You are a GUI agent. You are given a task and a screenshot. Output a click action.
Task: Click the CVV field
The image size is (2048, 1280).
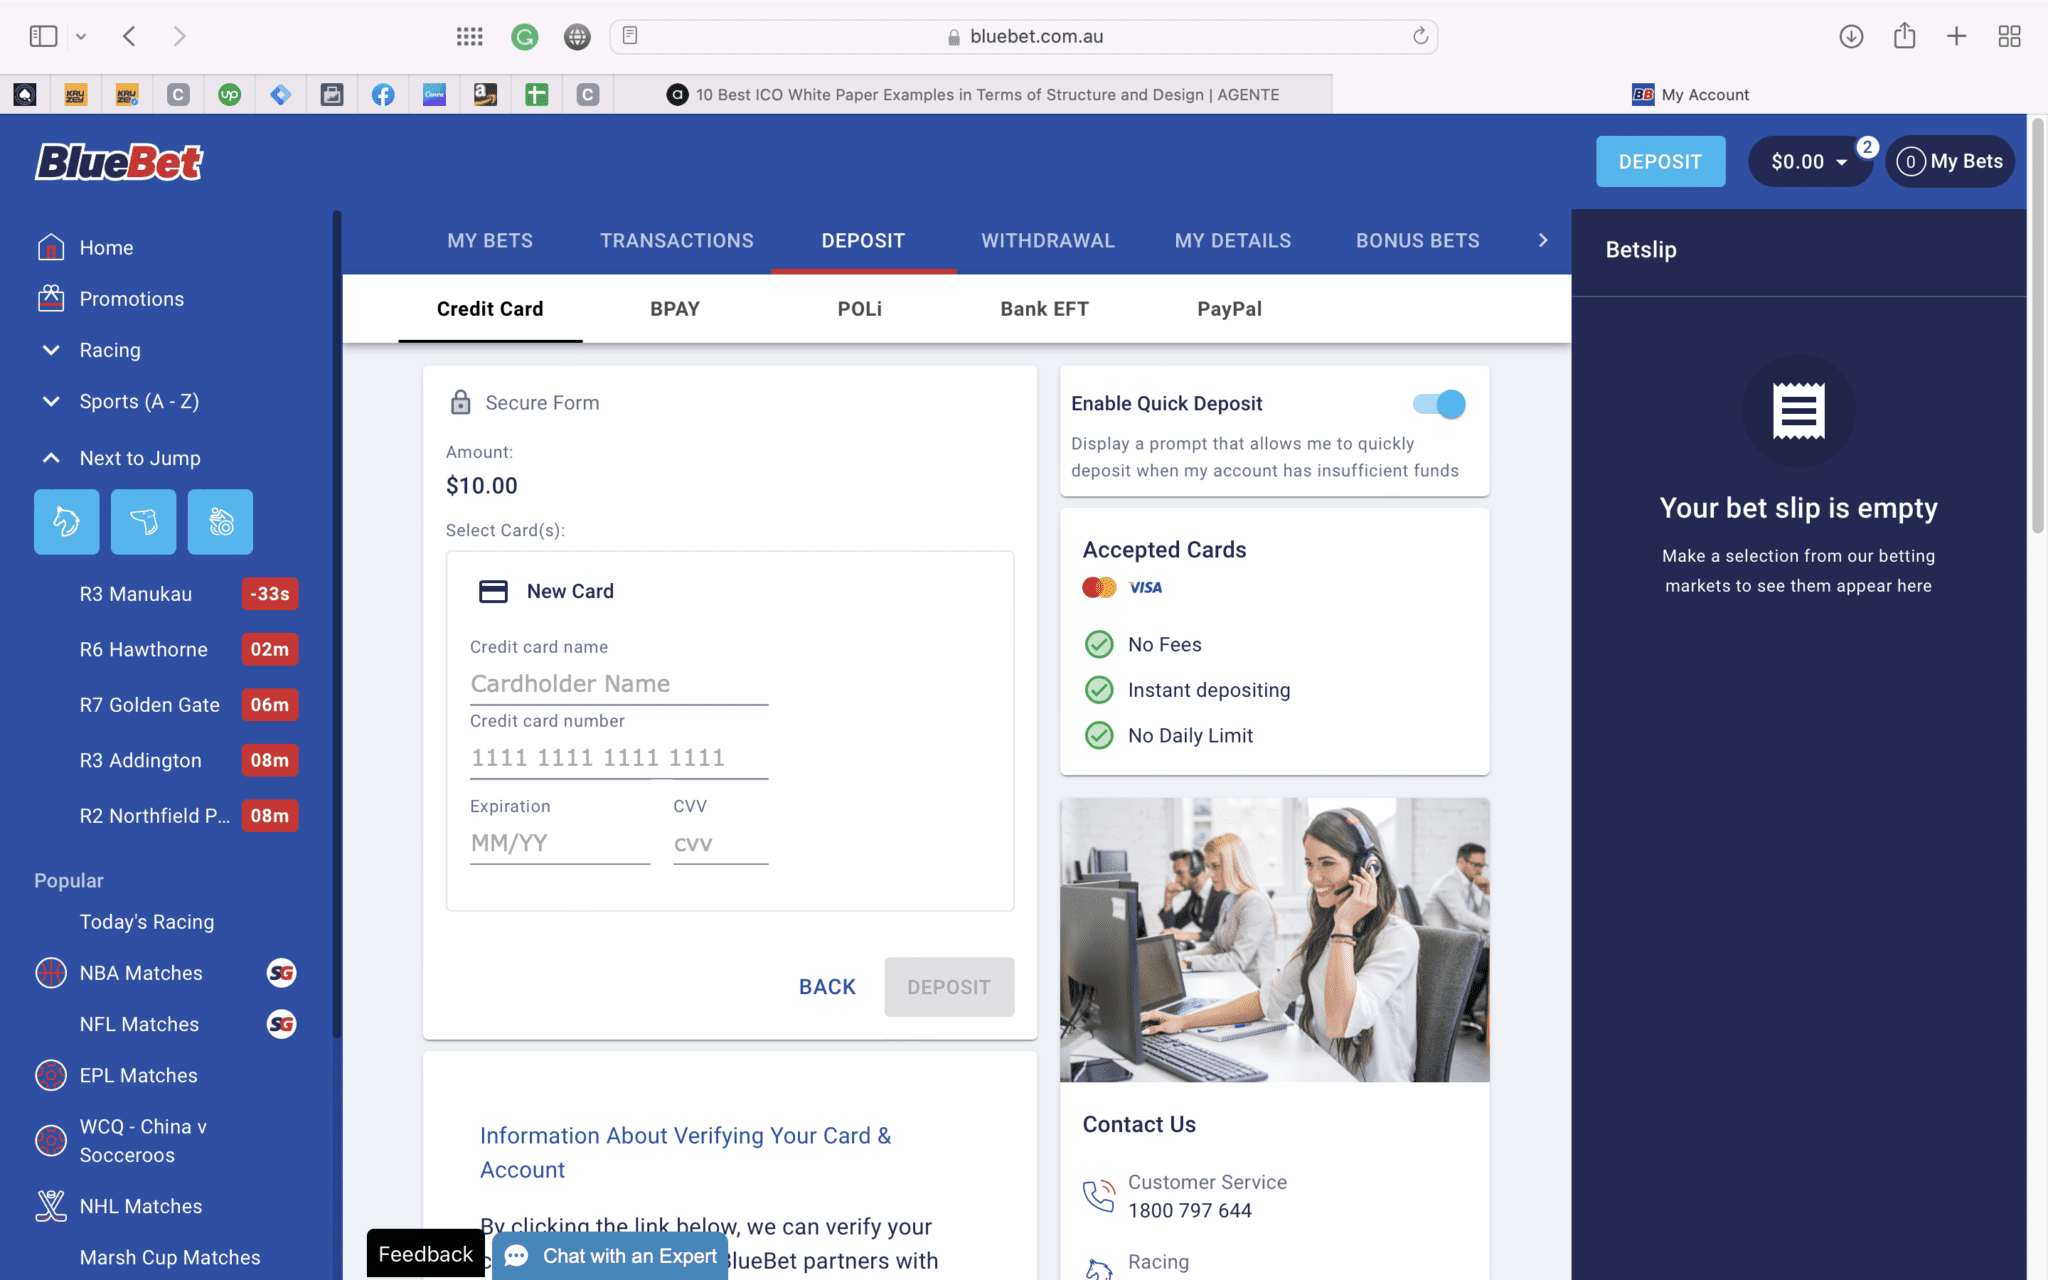tap(721, 843)
